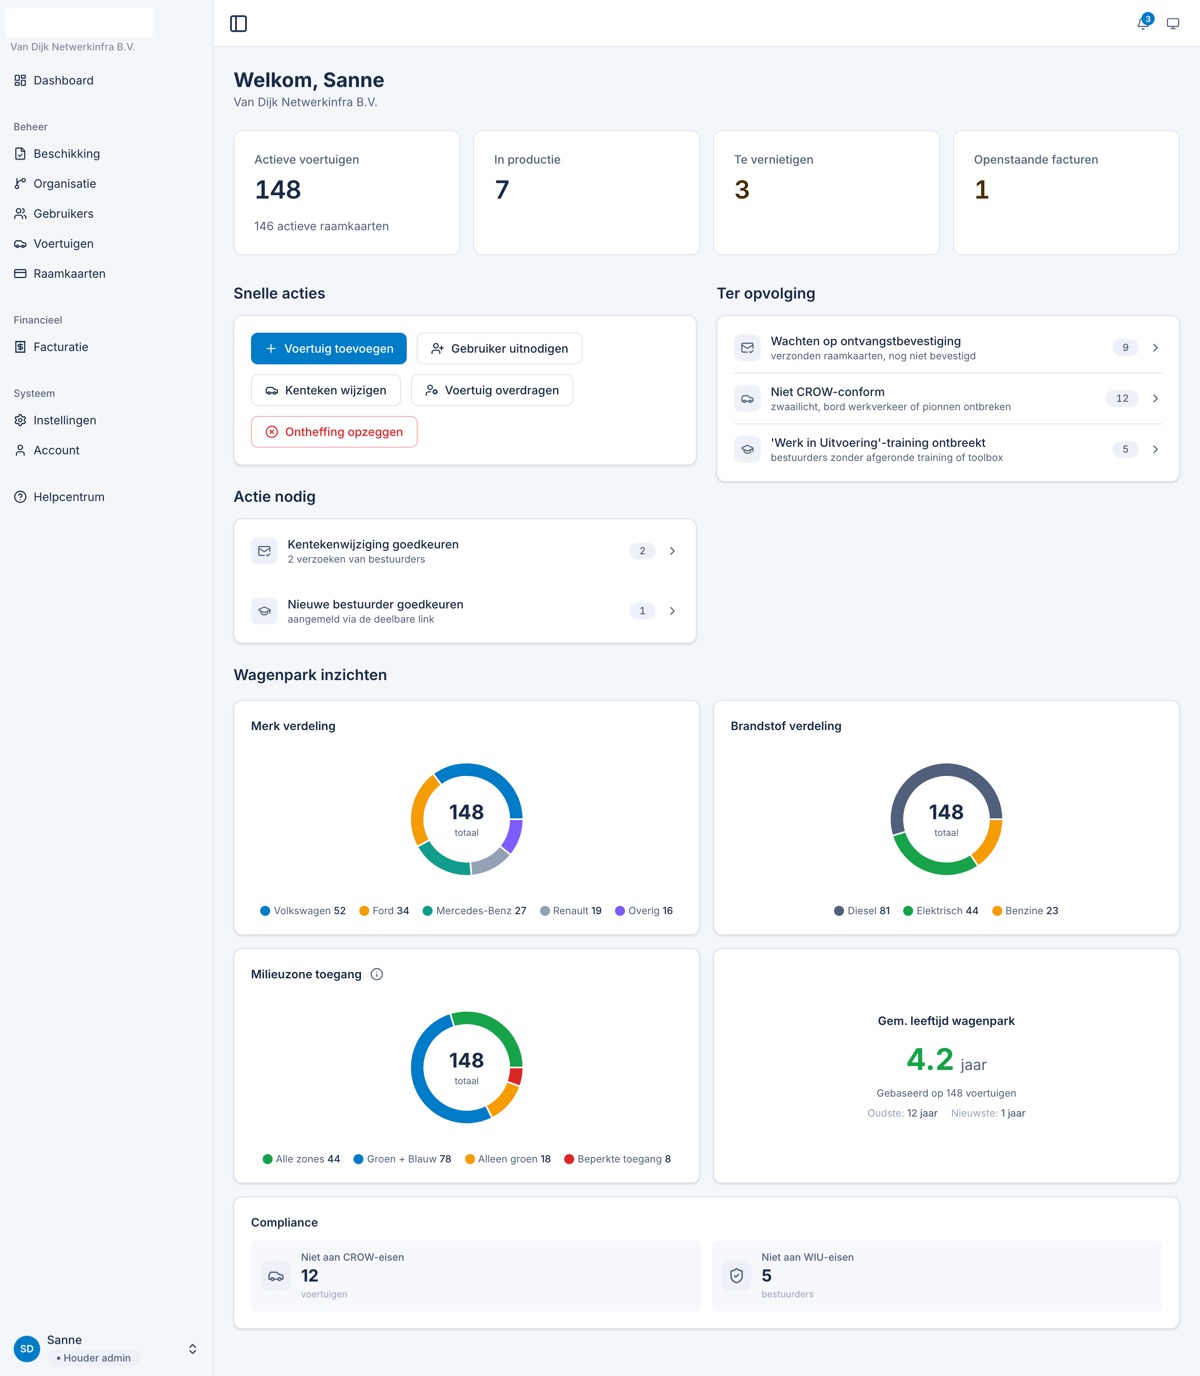This screenshot has width=1200, height=1376.
Task: Open Instellingen under Systeem
Action: pyautogui.click(x=106, y=421)
